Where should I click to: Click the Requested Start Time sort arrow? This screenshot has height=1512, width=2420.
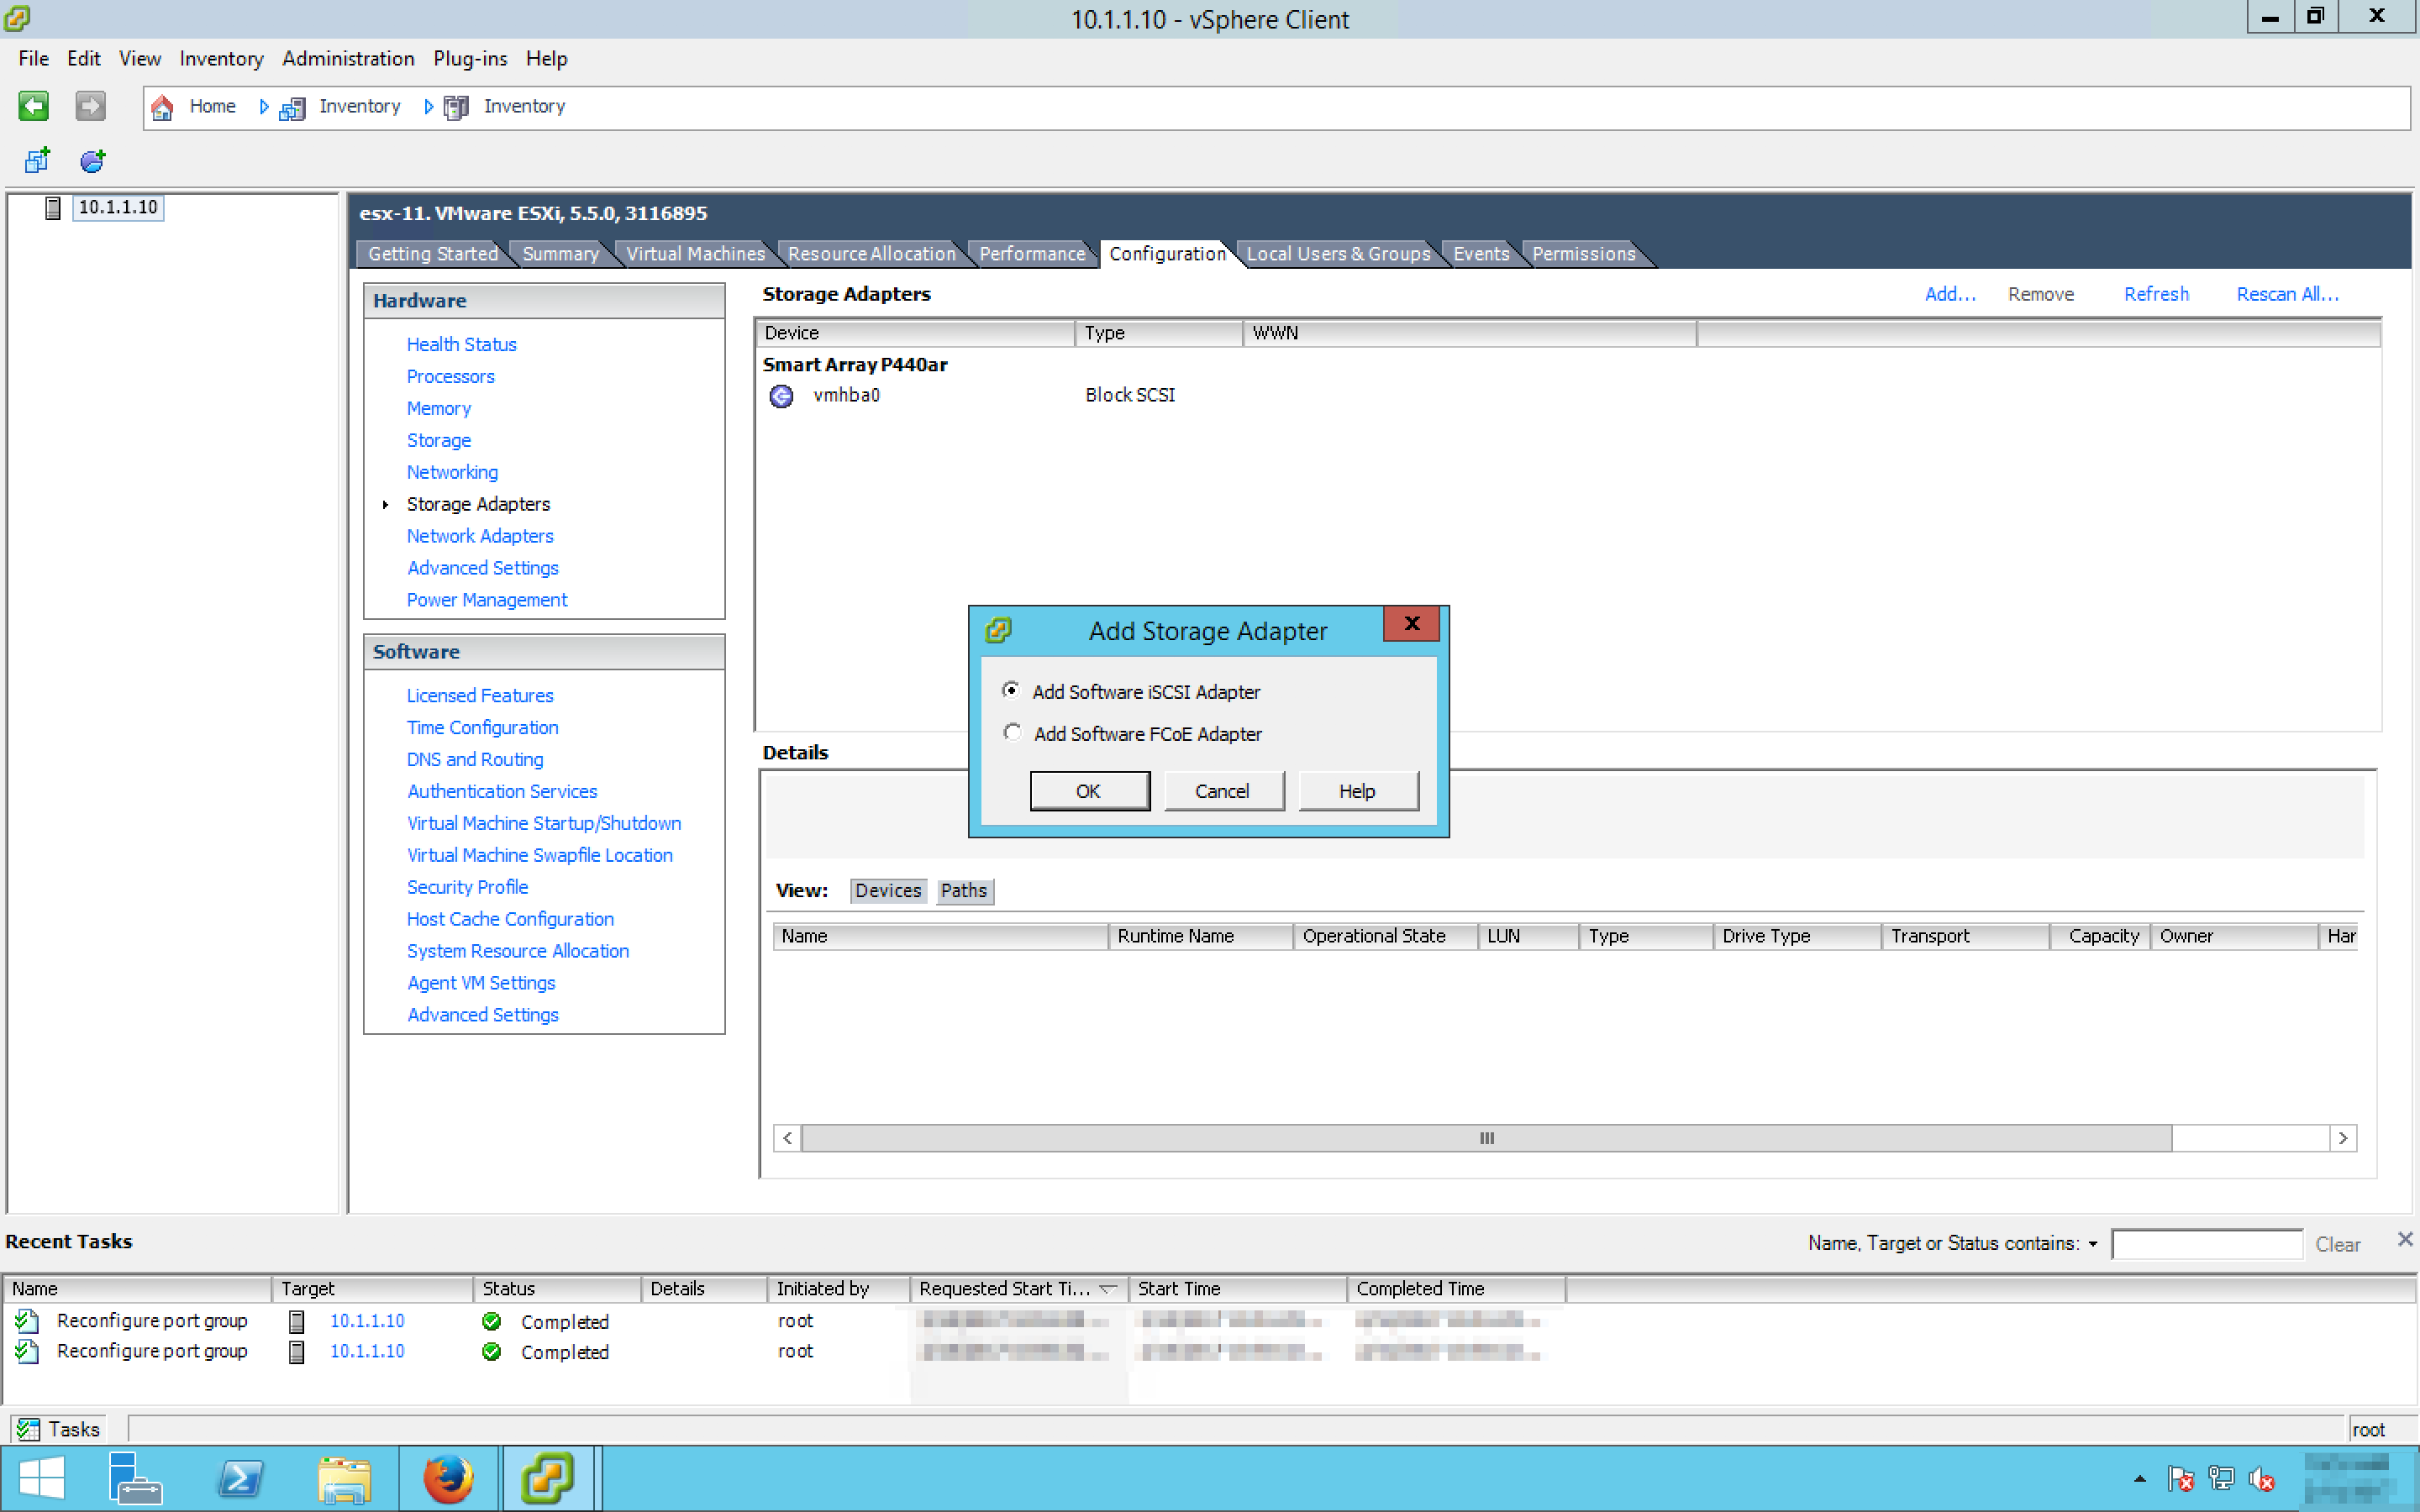[x=1108, y=1289]
